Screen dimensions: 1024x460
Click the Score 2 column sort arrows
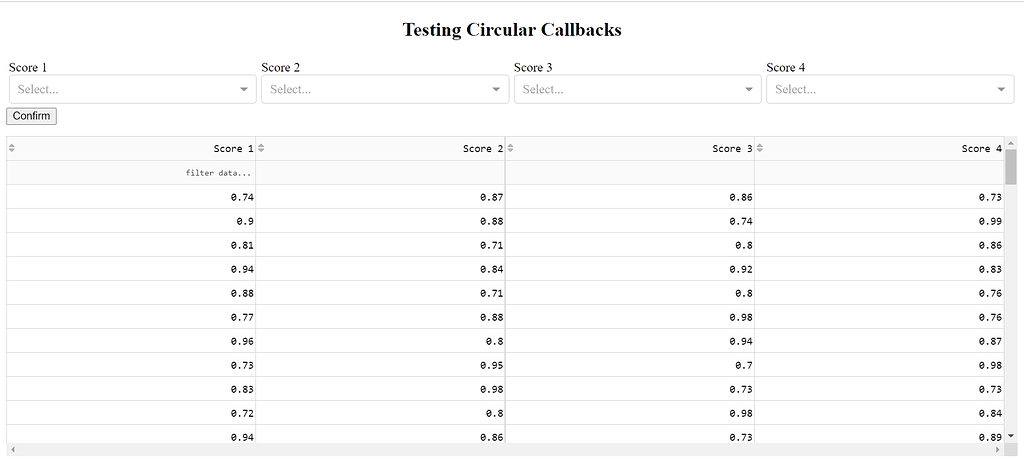click(261, 148)
